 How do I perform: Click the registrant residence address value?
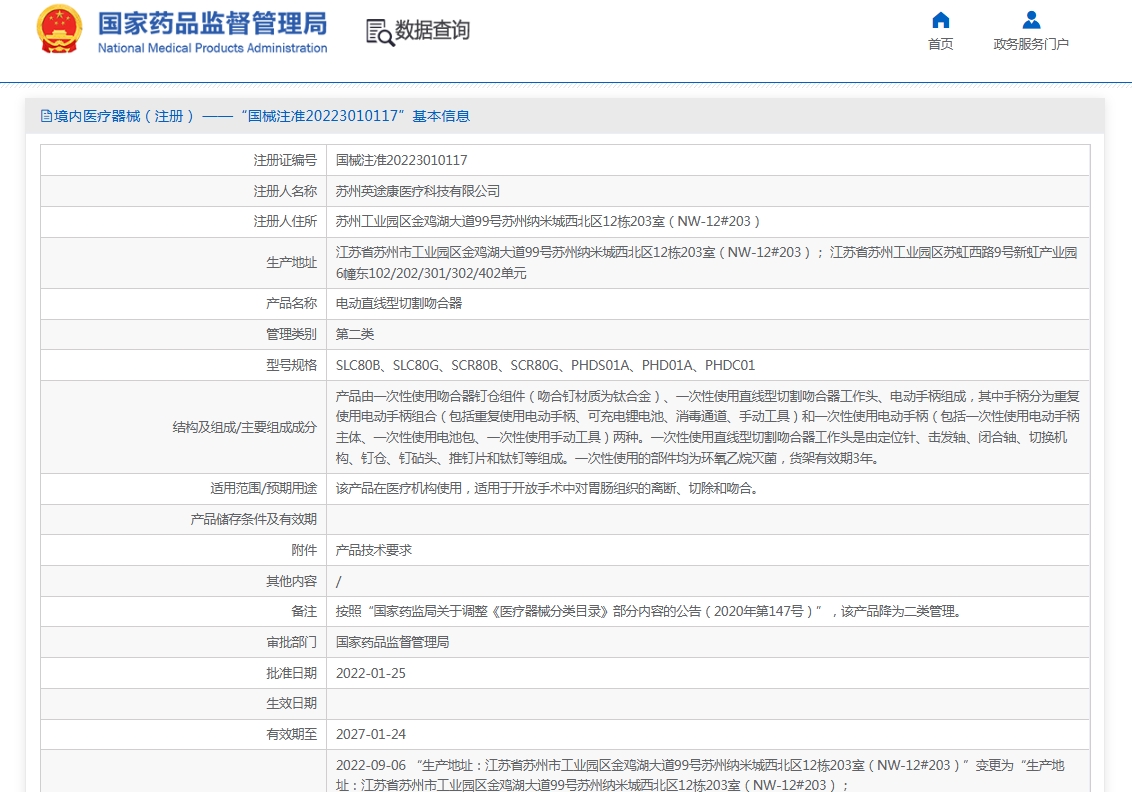click(548, 222)
